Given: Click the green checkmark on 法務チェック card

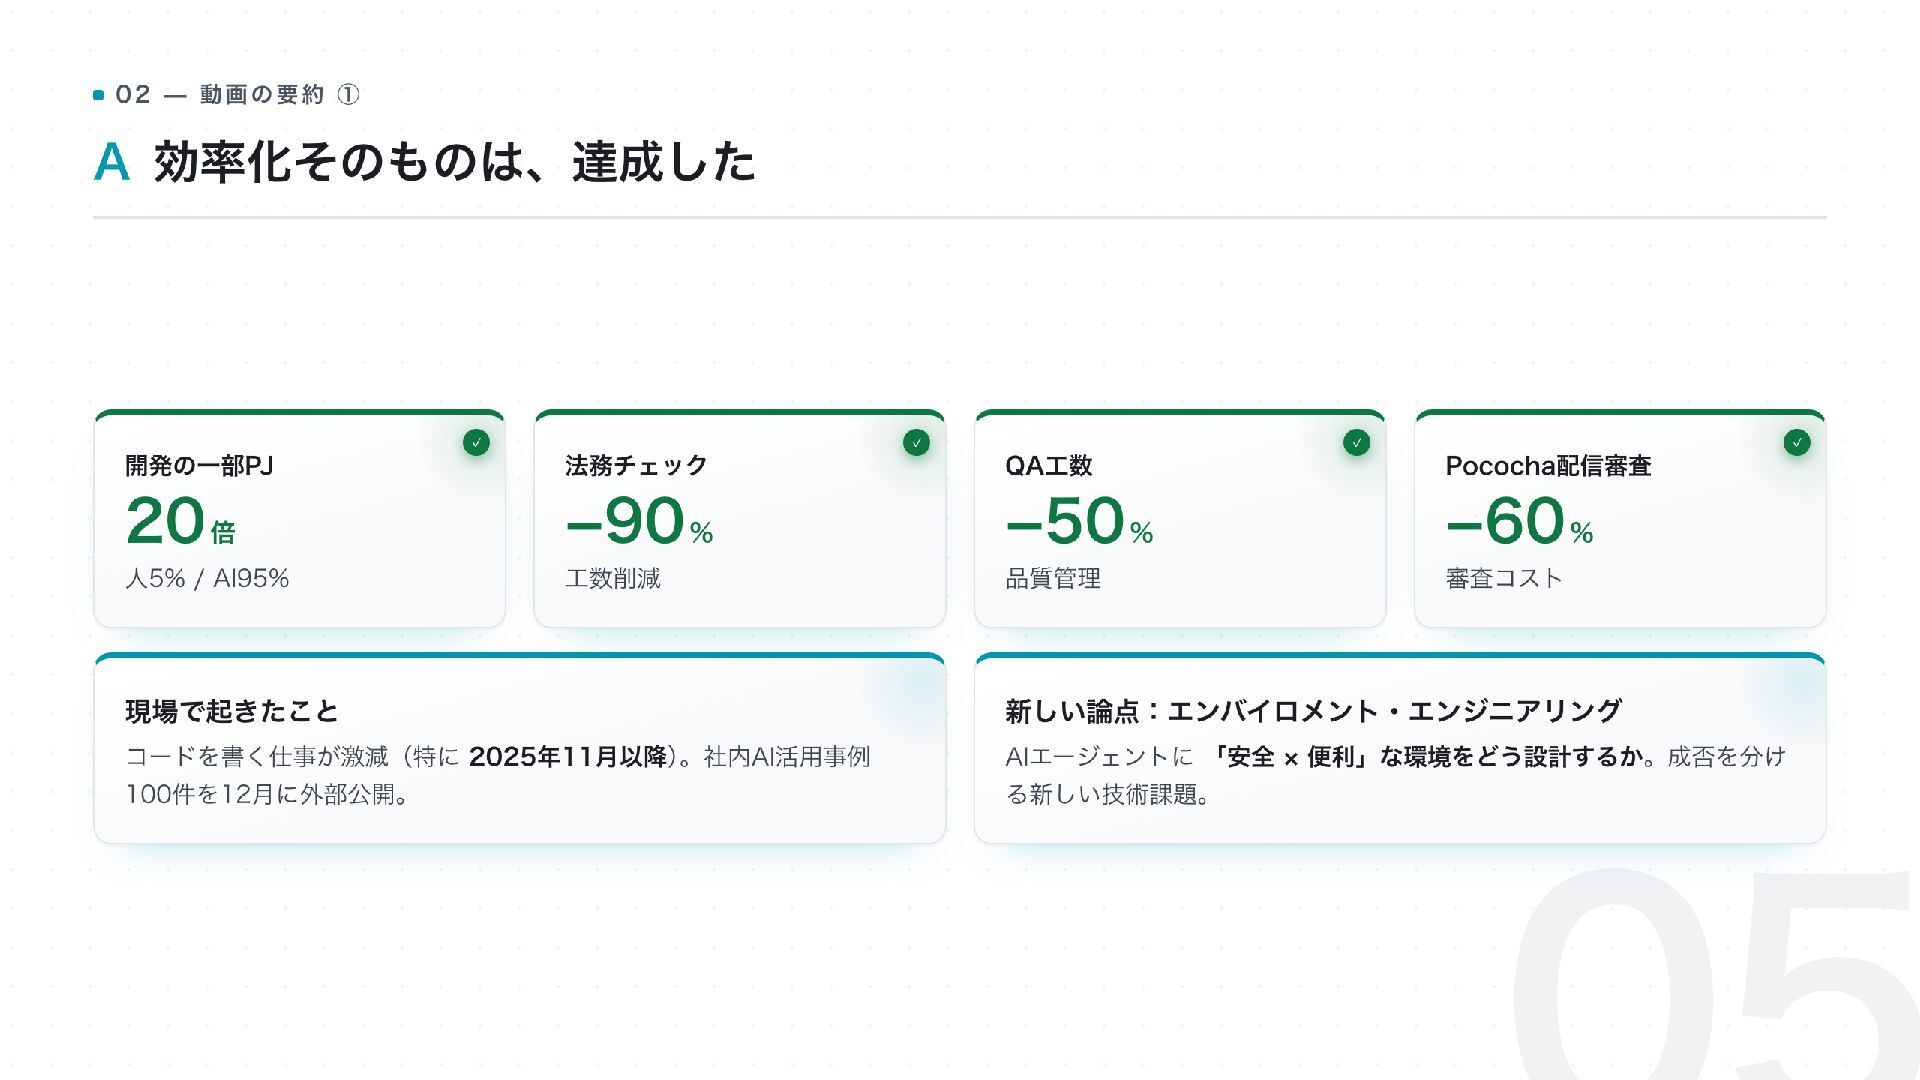Looking at the screenshot, I should point(916,442).
